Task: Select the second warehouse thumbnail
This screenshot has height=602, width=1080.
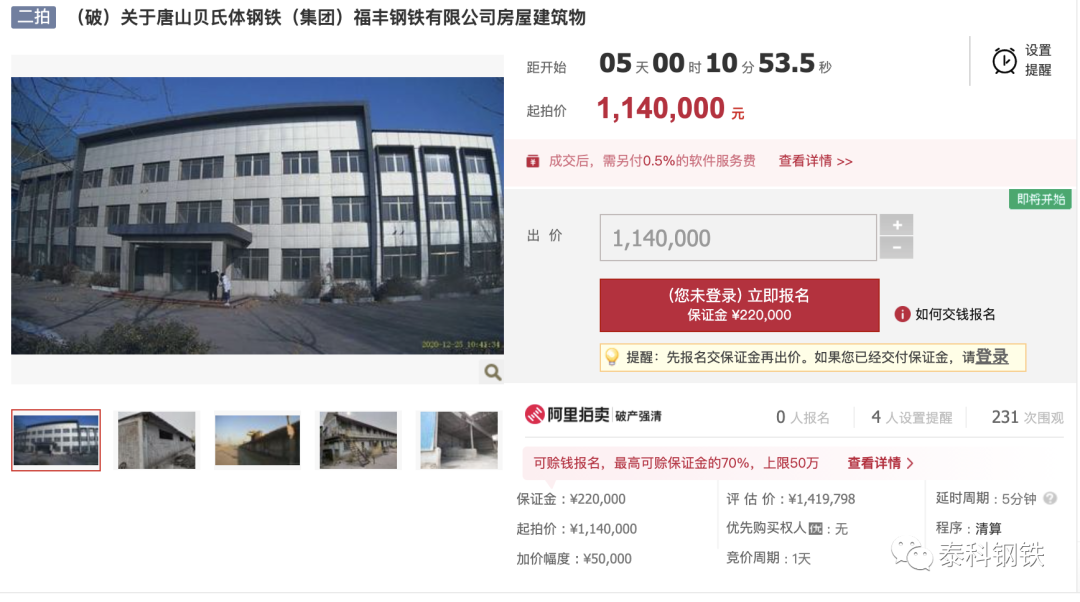Action: pyautogui.click(x=156, y=440)
